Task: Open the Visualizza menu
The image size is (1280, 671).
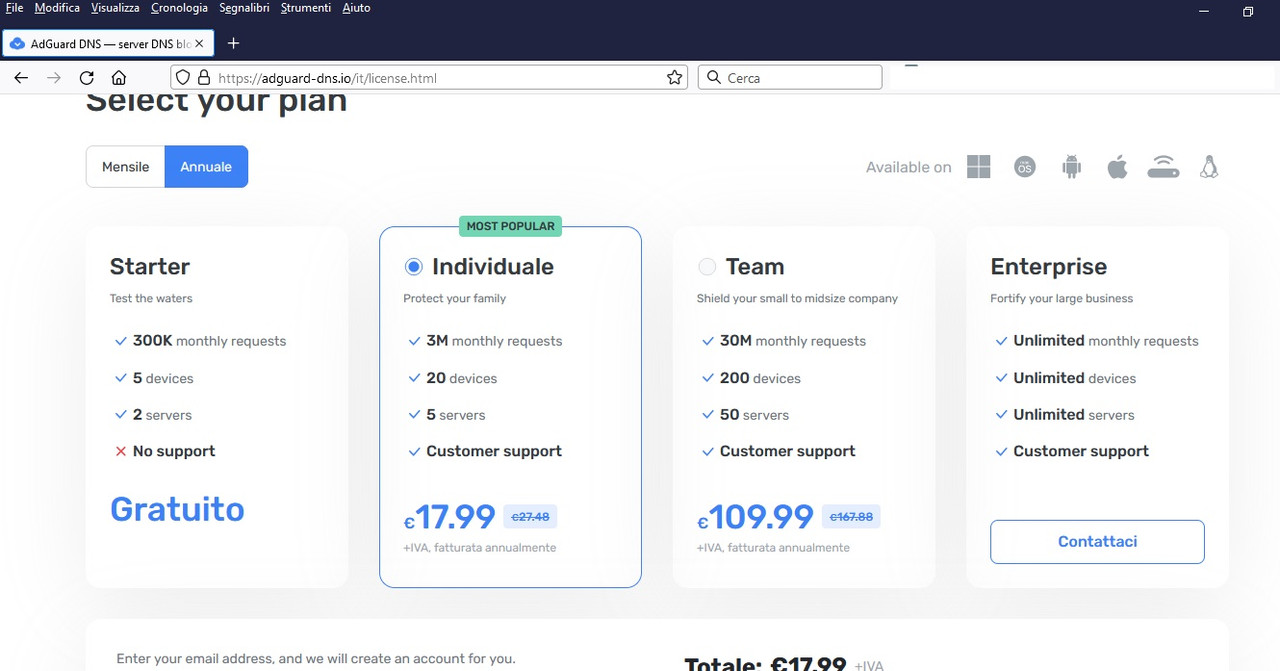Action: pyautogui.click(x=115, y=8)
